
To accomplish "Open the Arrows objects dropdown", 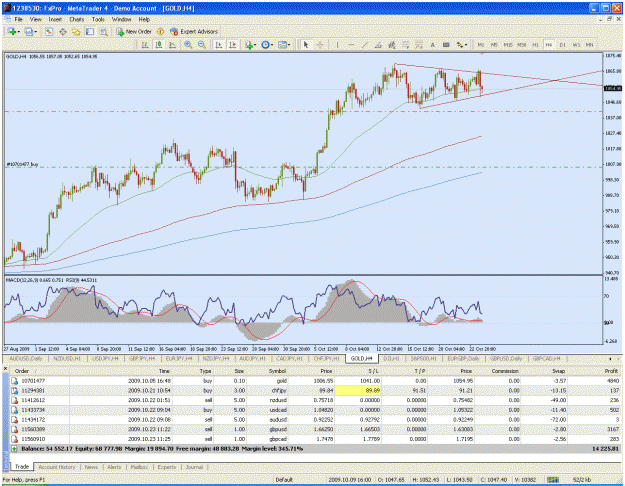I will click(x=462, y=45).
